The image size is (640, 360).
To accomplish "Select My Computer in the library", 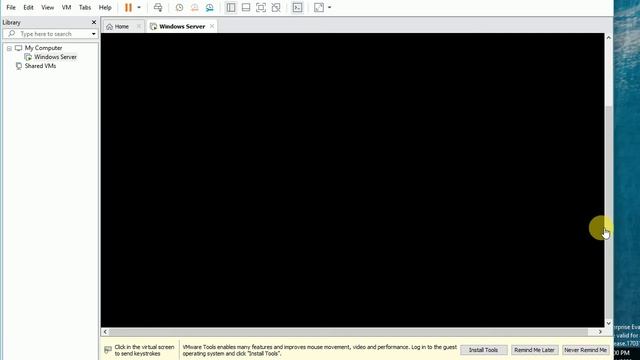I will tap(43, 48).
